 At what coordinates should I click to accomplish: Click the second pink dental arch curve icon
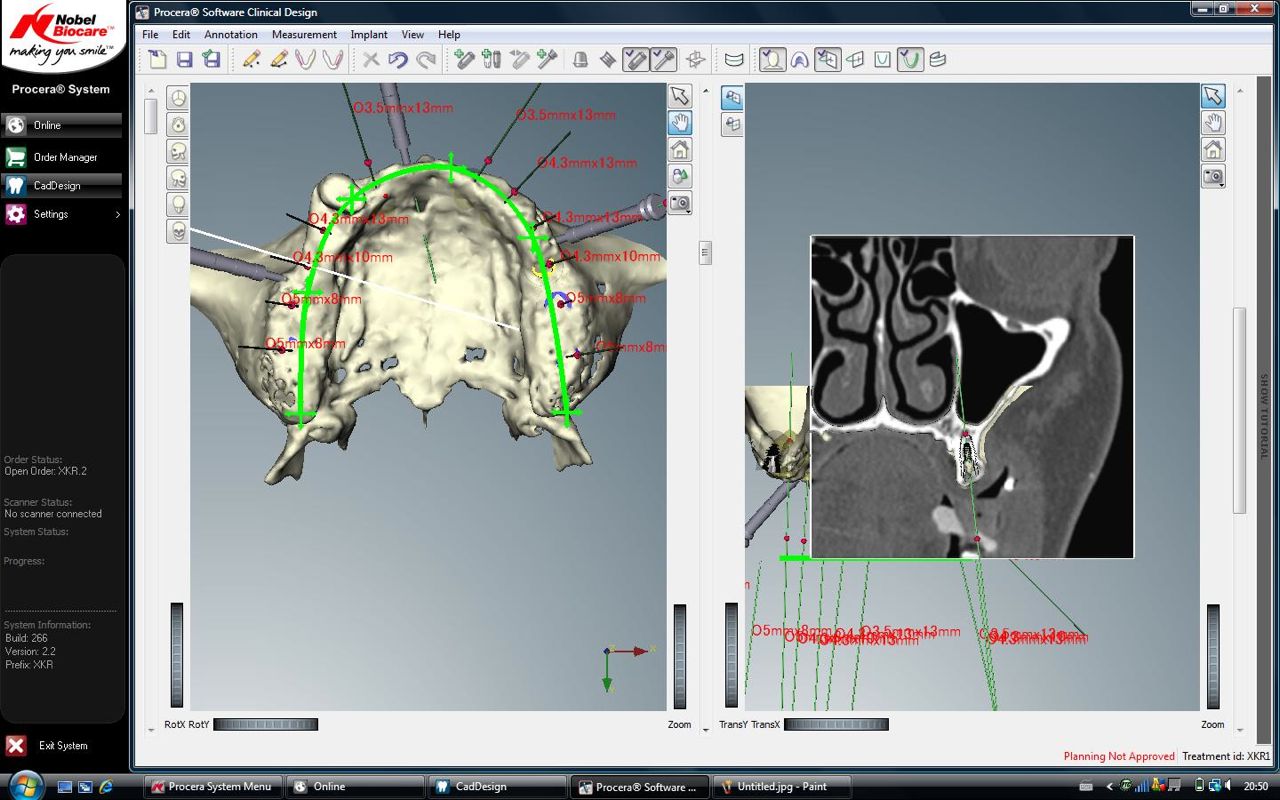pyautogui.click(x=333, y=60)
